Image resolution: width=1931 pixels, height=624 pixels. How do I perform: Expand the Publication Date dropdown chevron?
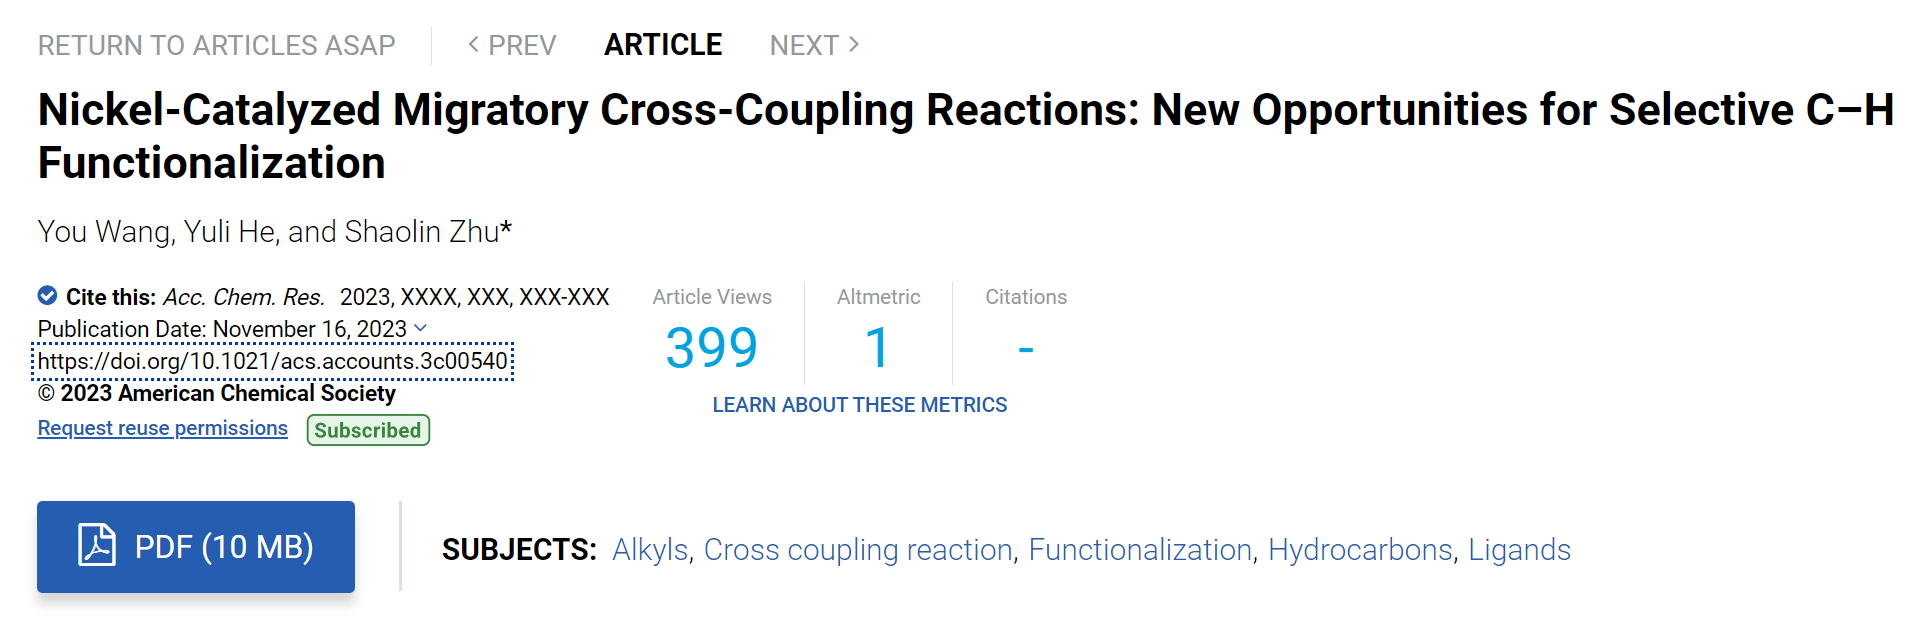421,328
